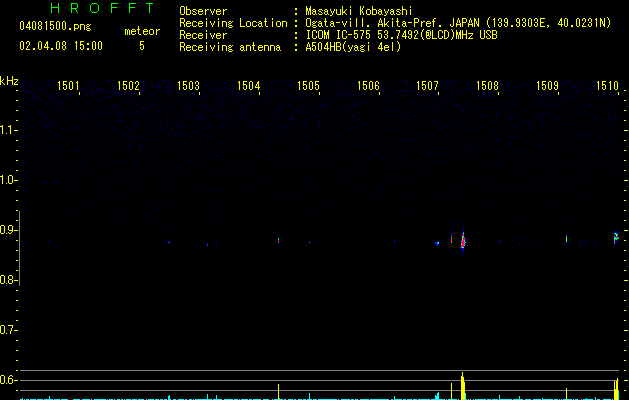Click the 0.7 frequency axis label
This screenshot has width=629, height=400.
click(8, 330)
